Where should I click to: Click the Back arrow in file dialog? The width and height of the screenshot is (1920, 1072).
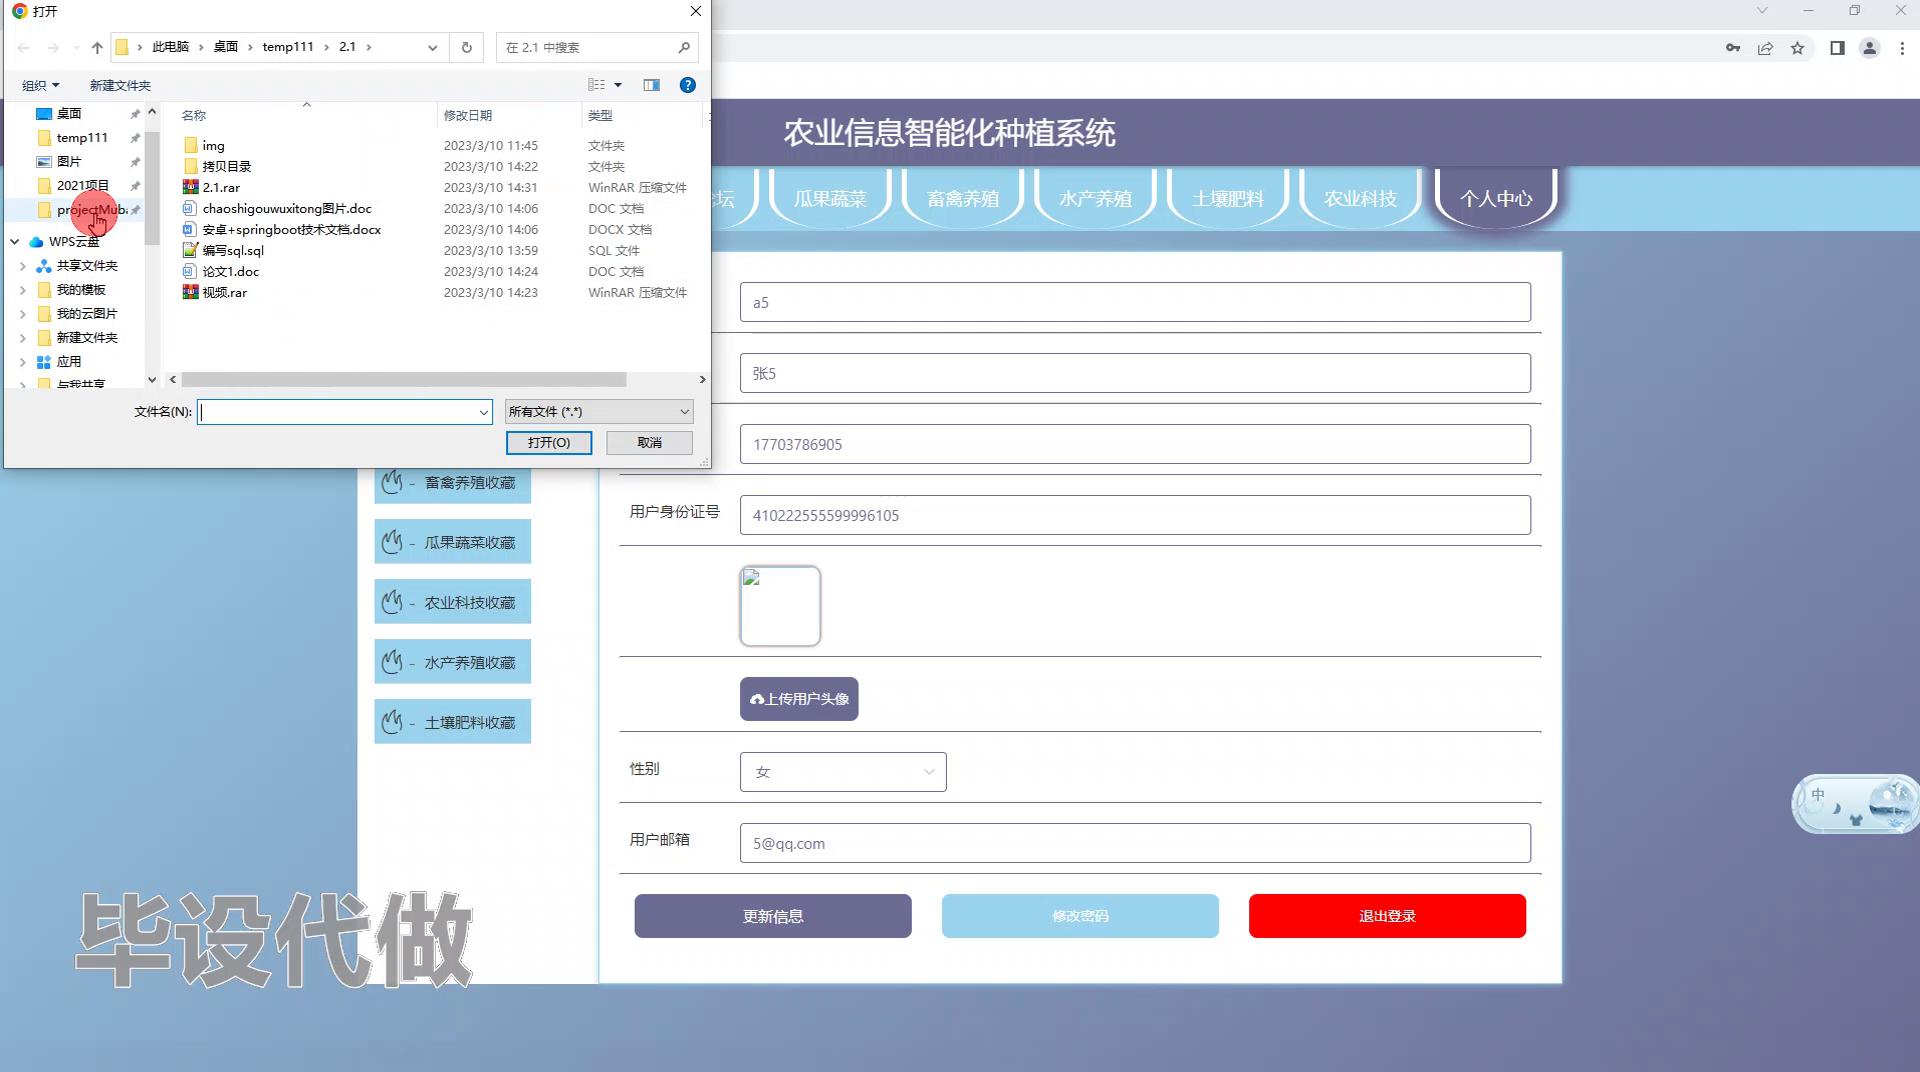[x=23, y=47]
